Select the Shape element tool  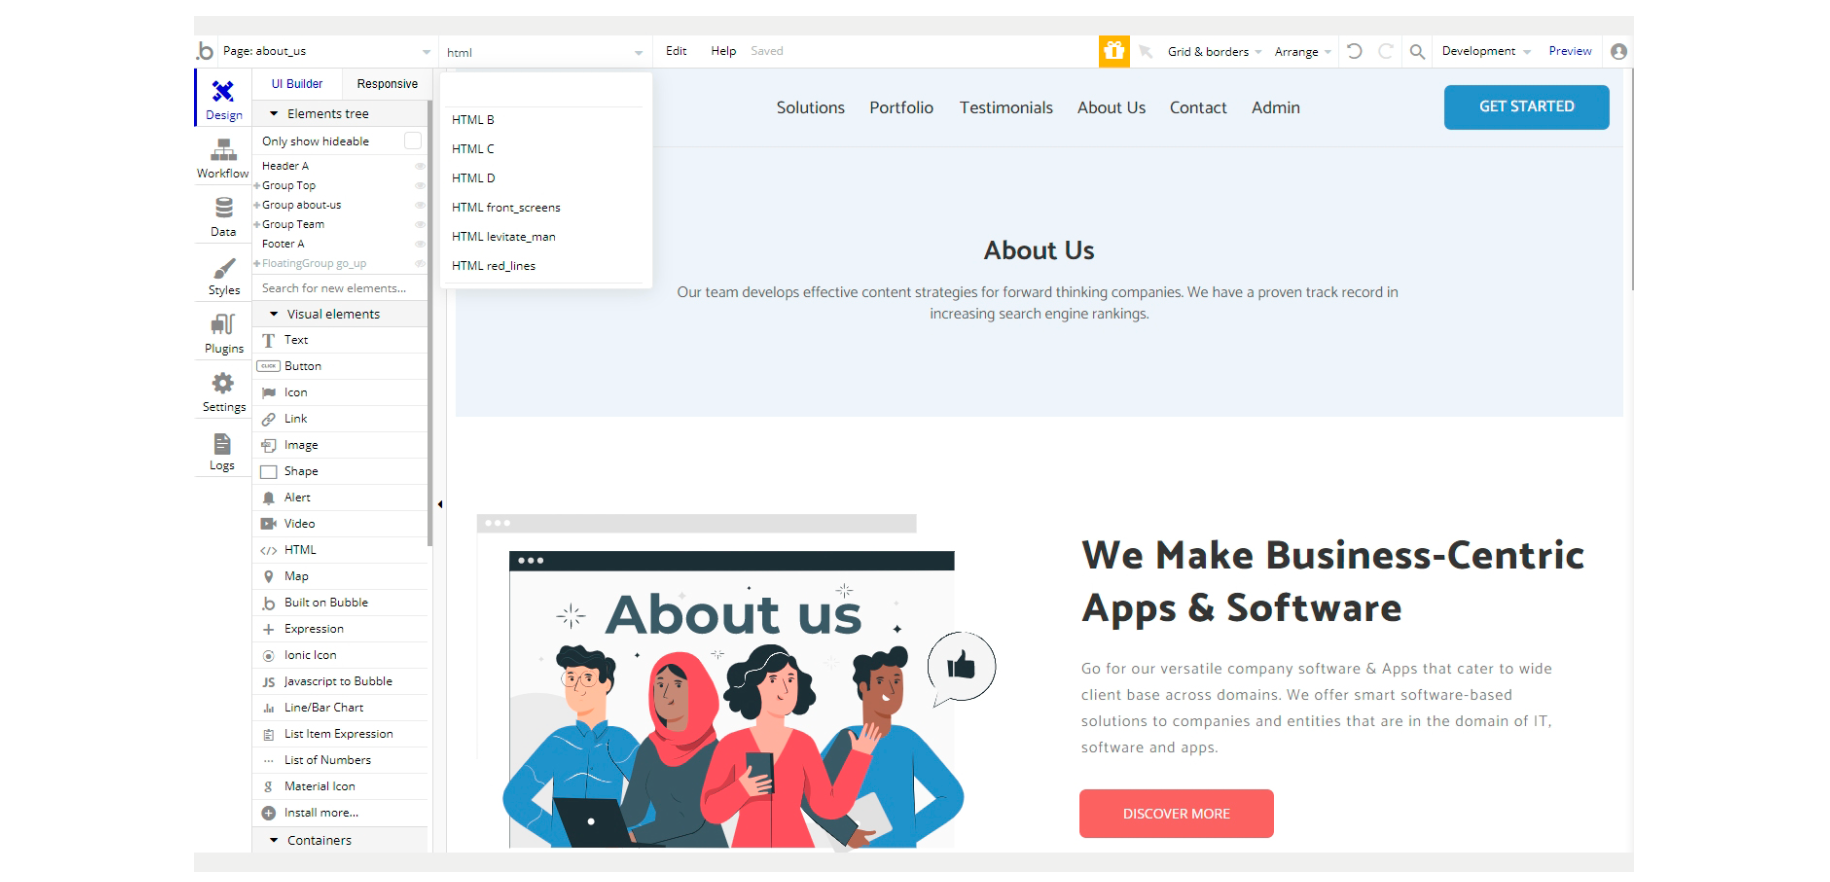pos(342,471)
